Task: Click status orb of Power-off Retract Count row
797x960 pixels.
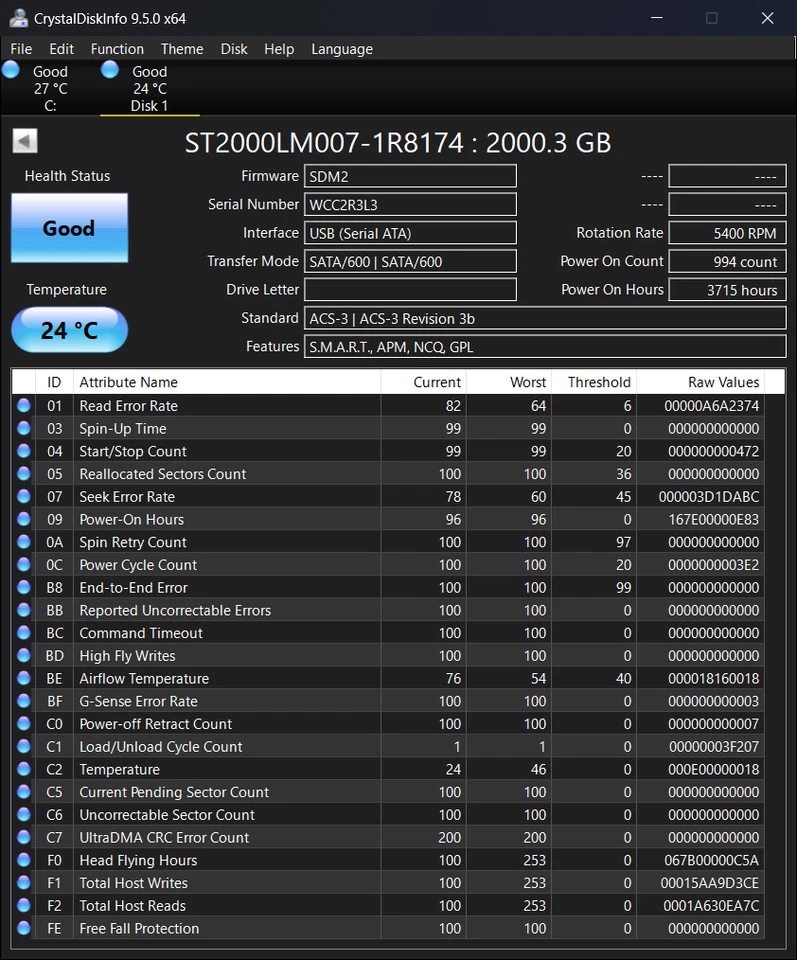Action: point(24,722)
